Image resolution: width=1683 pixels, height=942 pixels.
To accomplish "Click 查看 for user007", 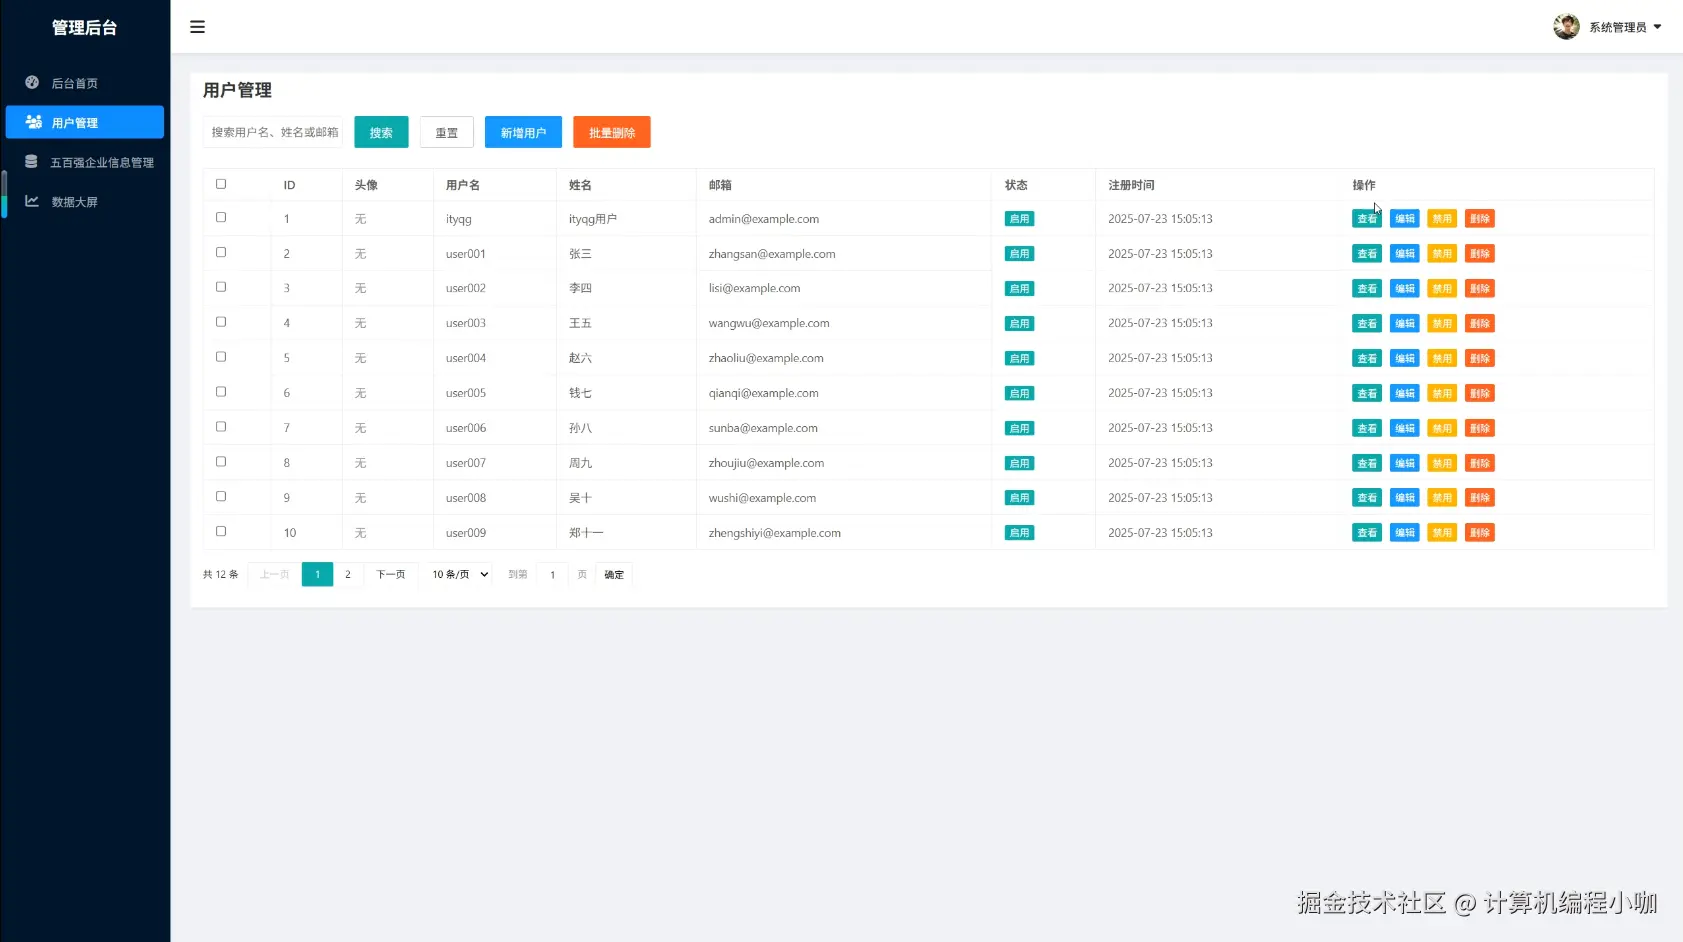I will [x=1367, y=464].
